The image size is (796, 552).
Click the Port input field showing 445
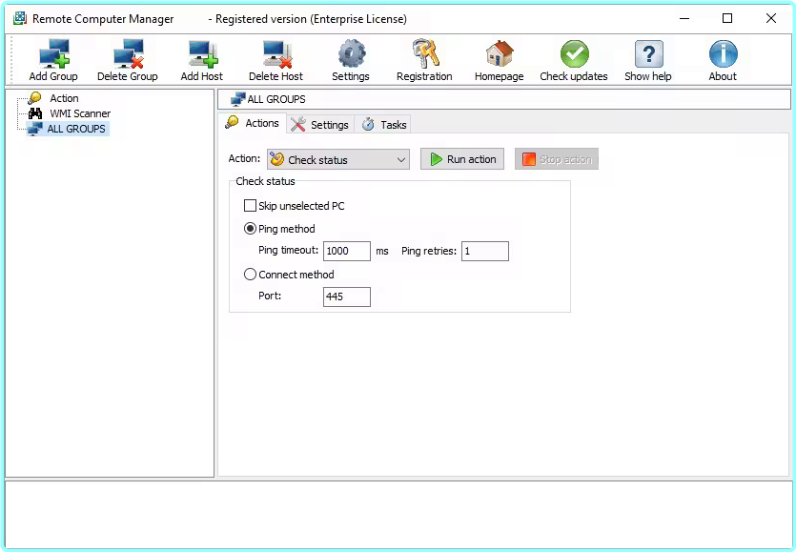(347, 297)
